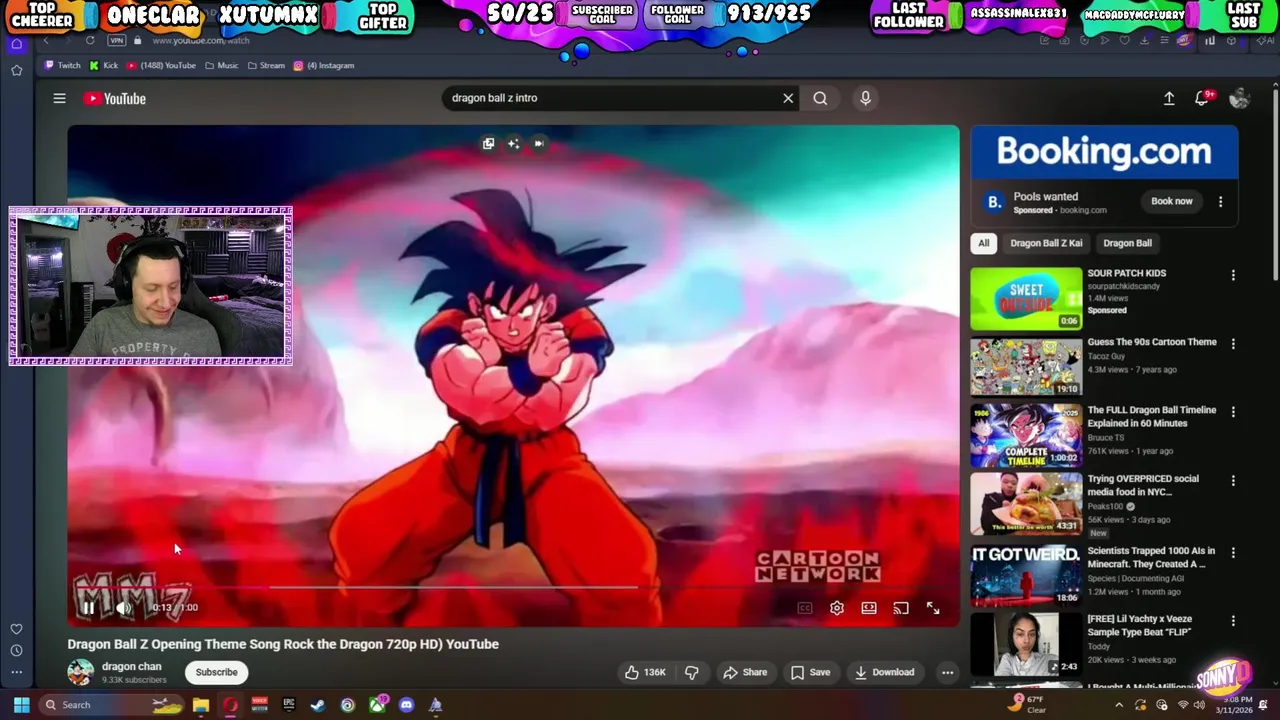The image size is (1280, 720).
Task: Subscribe to dragon chan
Action: [x=216, y=672]
